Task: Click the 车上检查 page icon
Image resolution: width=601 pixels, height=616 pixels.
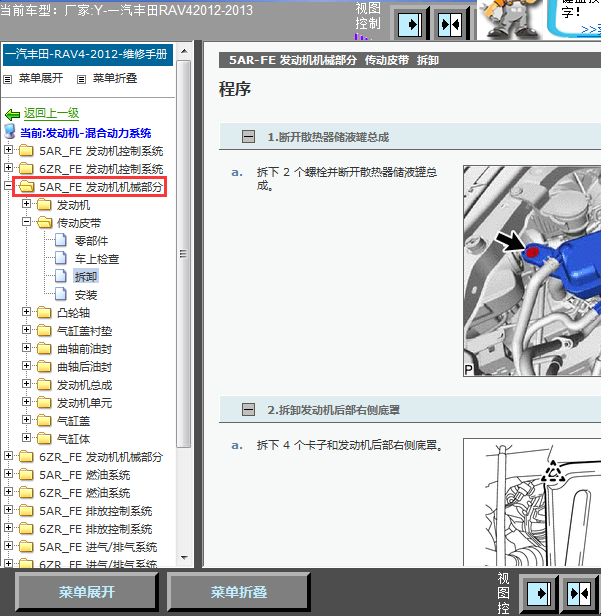Action: tap(61, 258)
